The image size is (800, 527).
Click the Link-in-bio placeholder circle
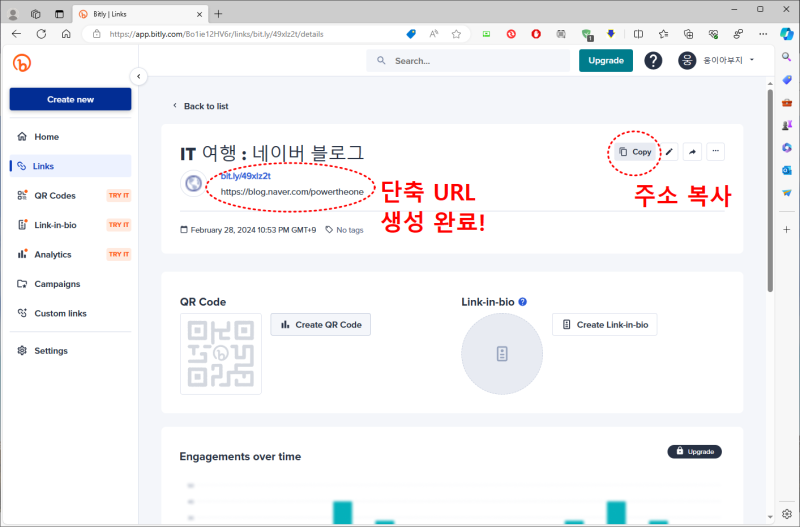point(502,354)
